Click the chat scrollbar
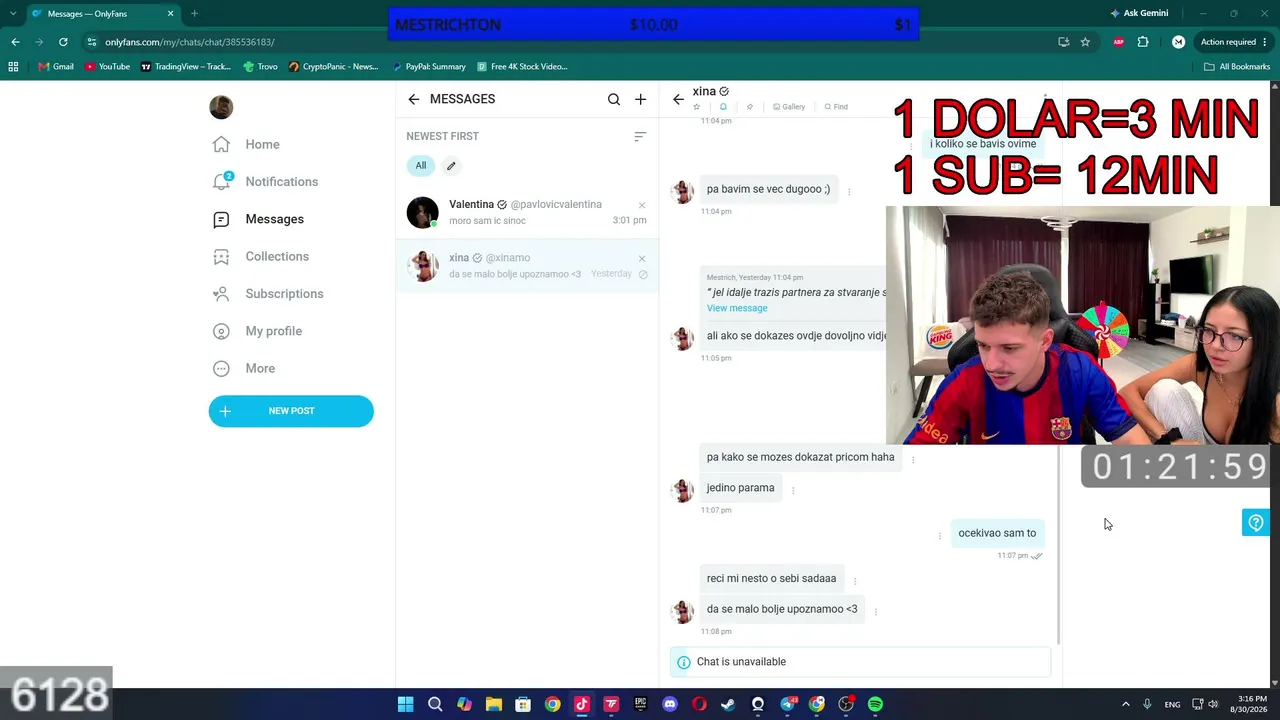 [x=1058, y=544]
